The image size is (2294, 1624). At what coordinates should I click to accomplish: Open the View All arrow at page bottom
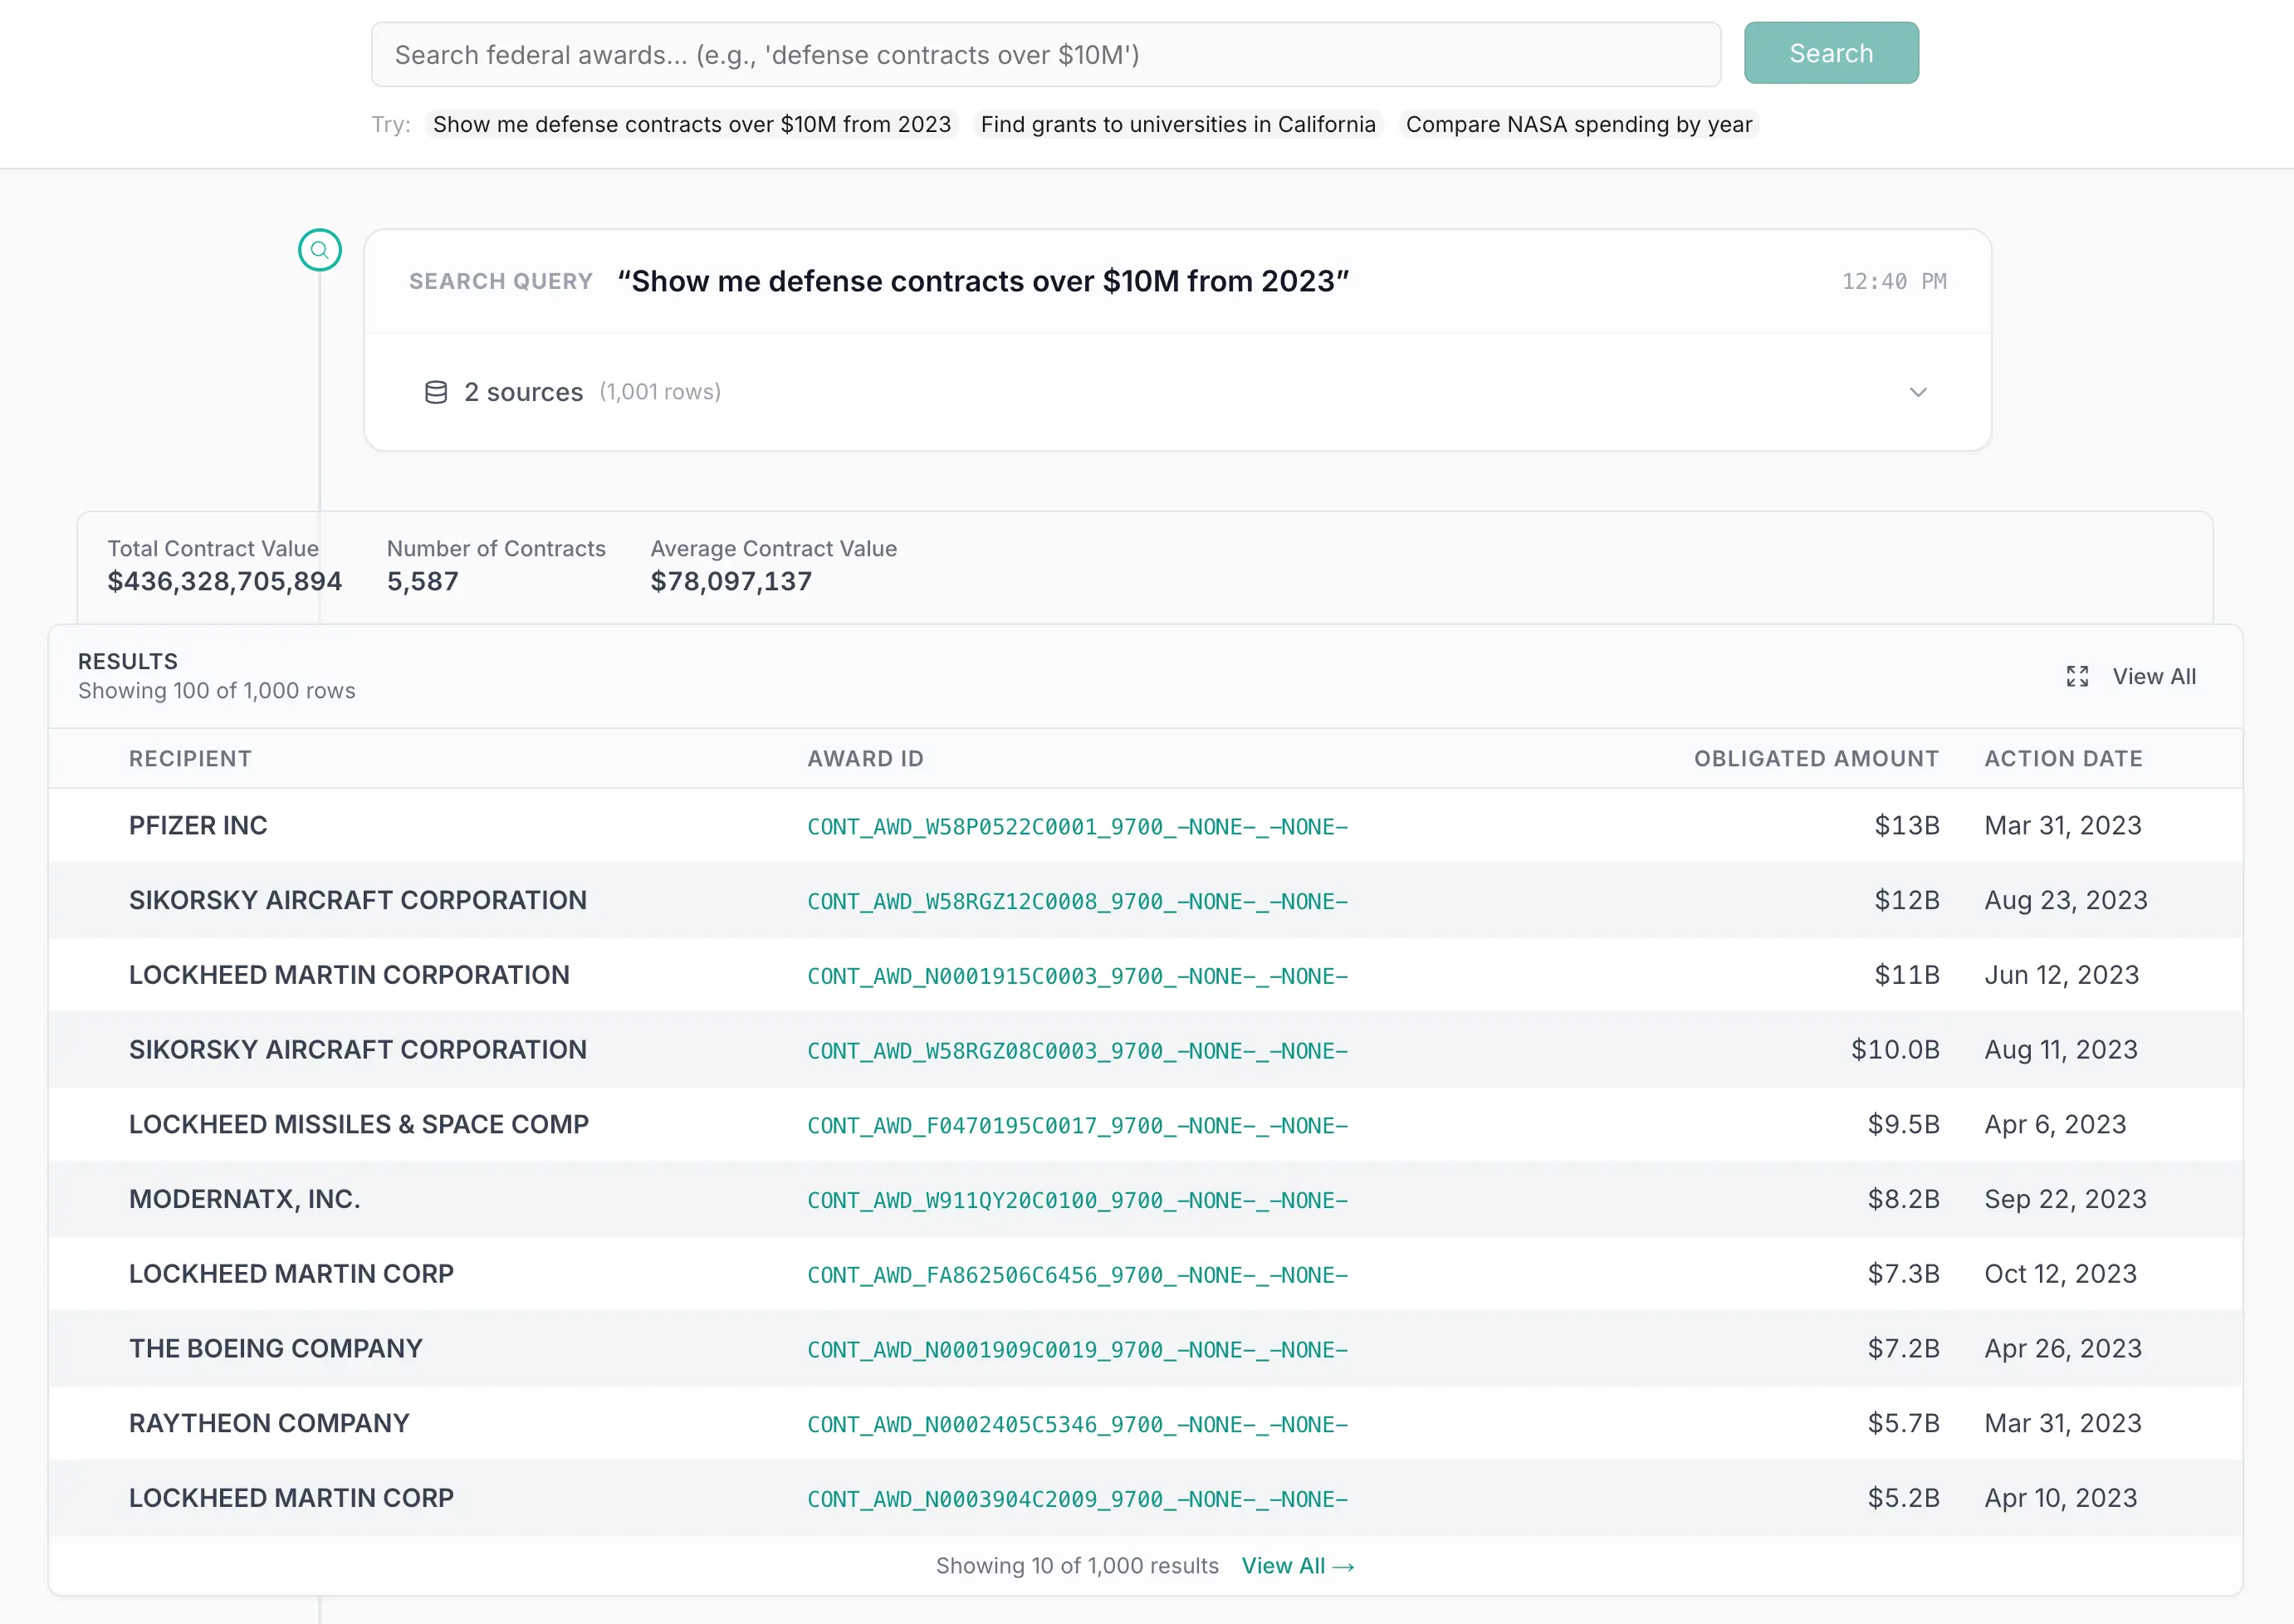click(x=1297, y=1566)
